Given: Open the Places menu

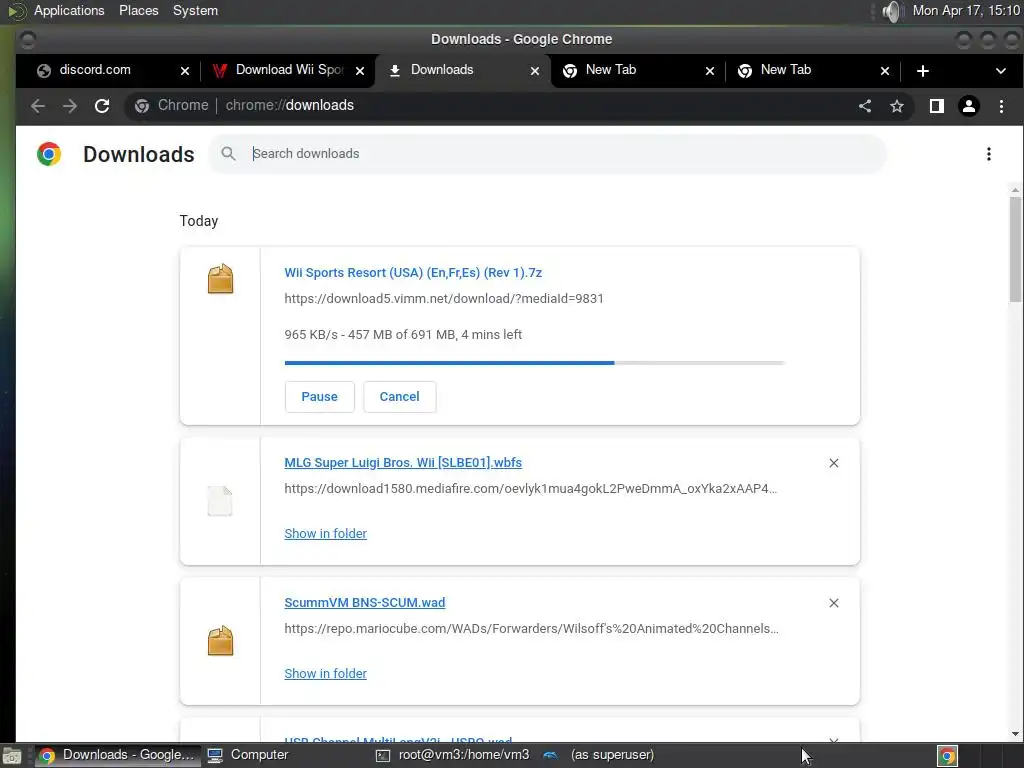Looking at the screenshot, I should (138, 10).
